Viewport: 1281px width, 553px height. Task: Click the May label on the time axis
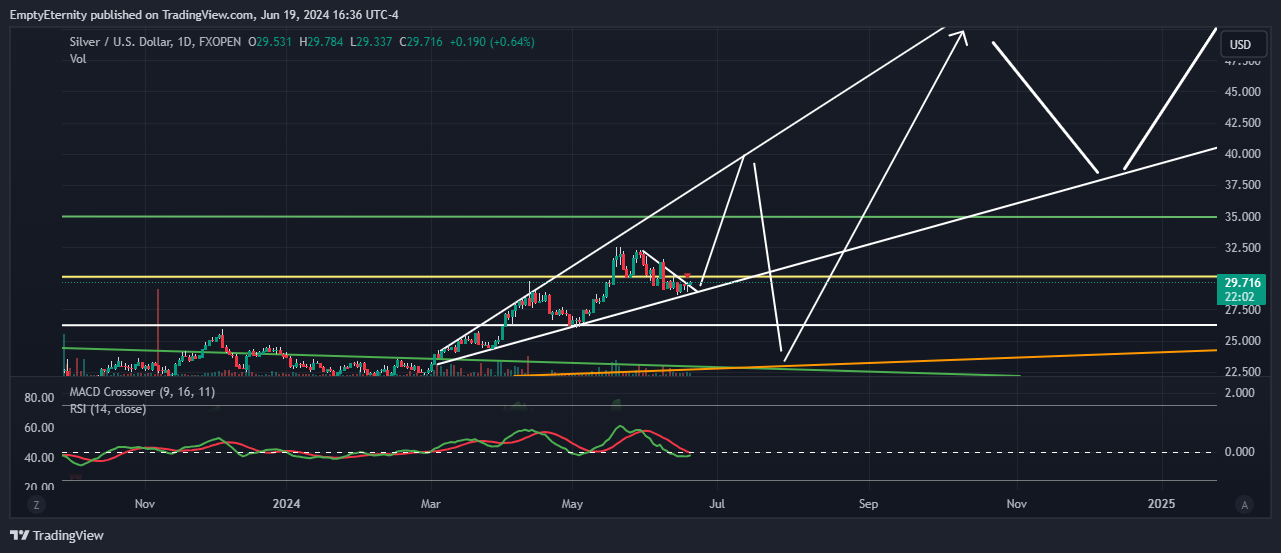pyautogui.click(x=572, y=504)
